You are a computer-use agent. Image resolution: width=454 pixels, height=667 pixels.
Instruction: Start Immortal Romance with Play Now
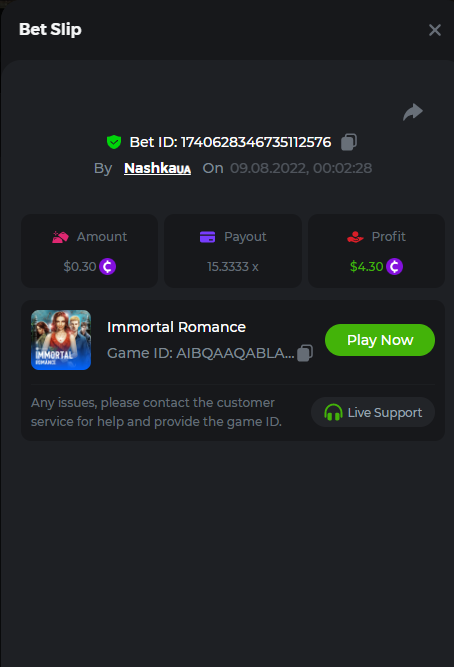(380, 340)
